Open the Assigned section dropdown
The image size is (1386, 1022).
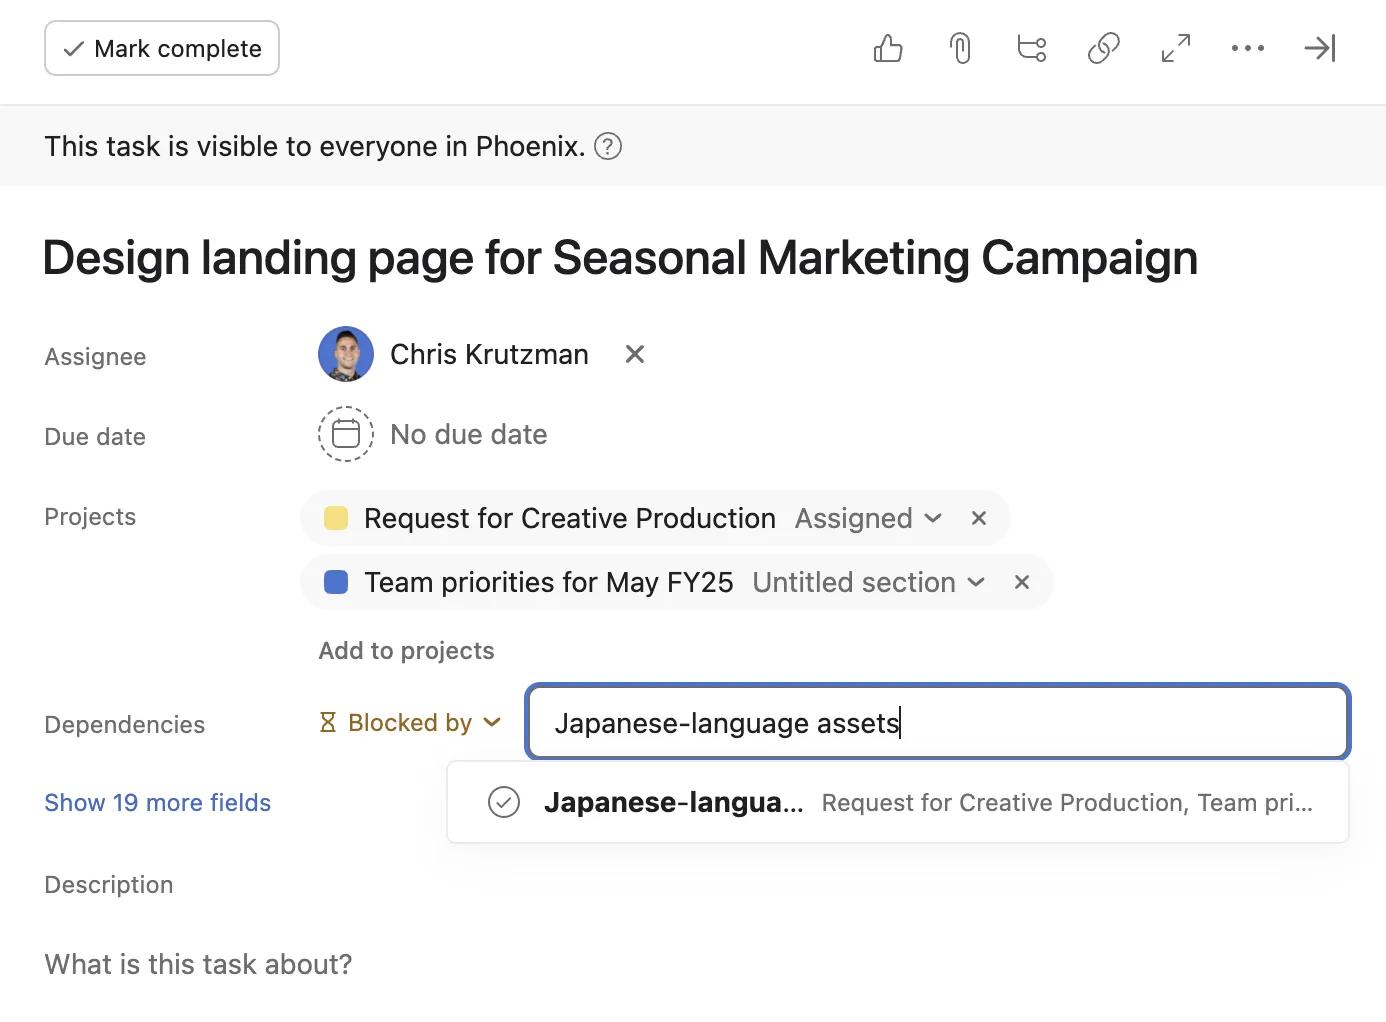[868, 518]
